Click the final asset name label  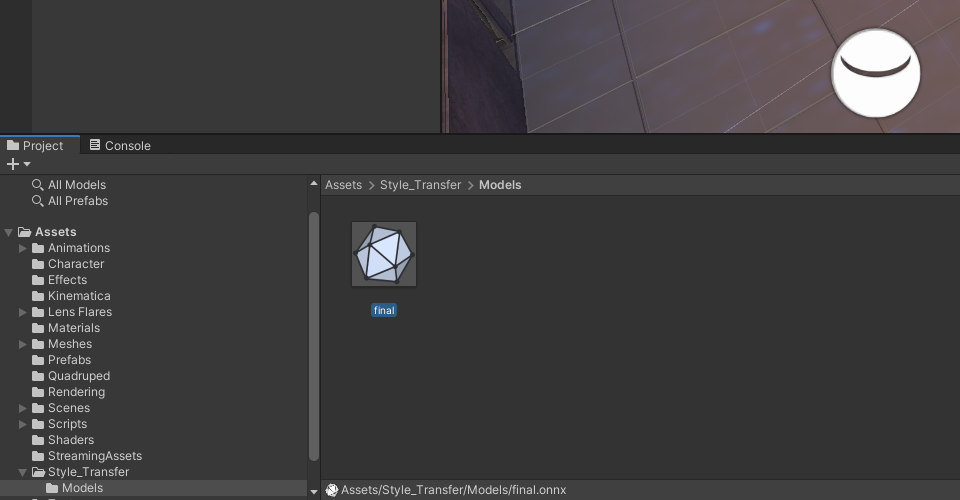384,310
